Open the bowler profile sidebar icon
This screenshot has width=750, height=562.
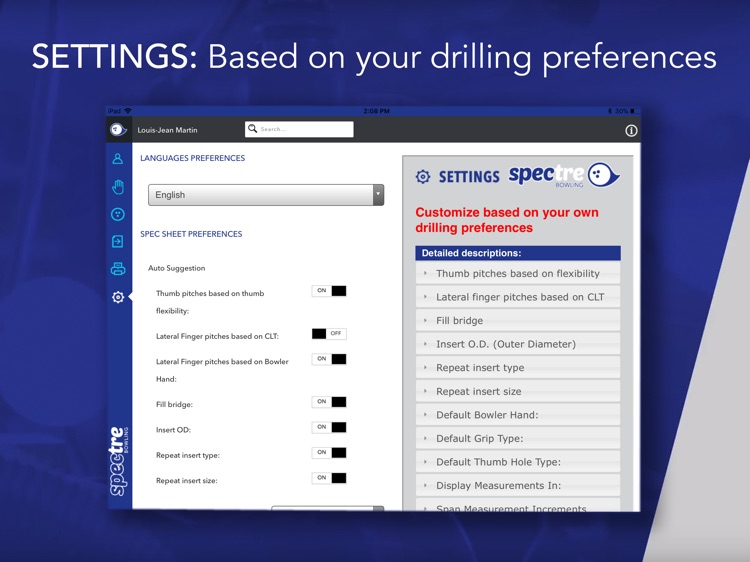[118, 159]
